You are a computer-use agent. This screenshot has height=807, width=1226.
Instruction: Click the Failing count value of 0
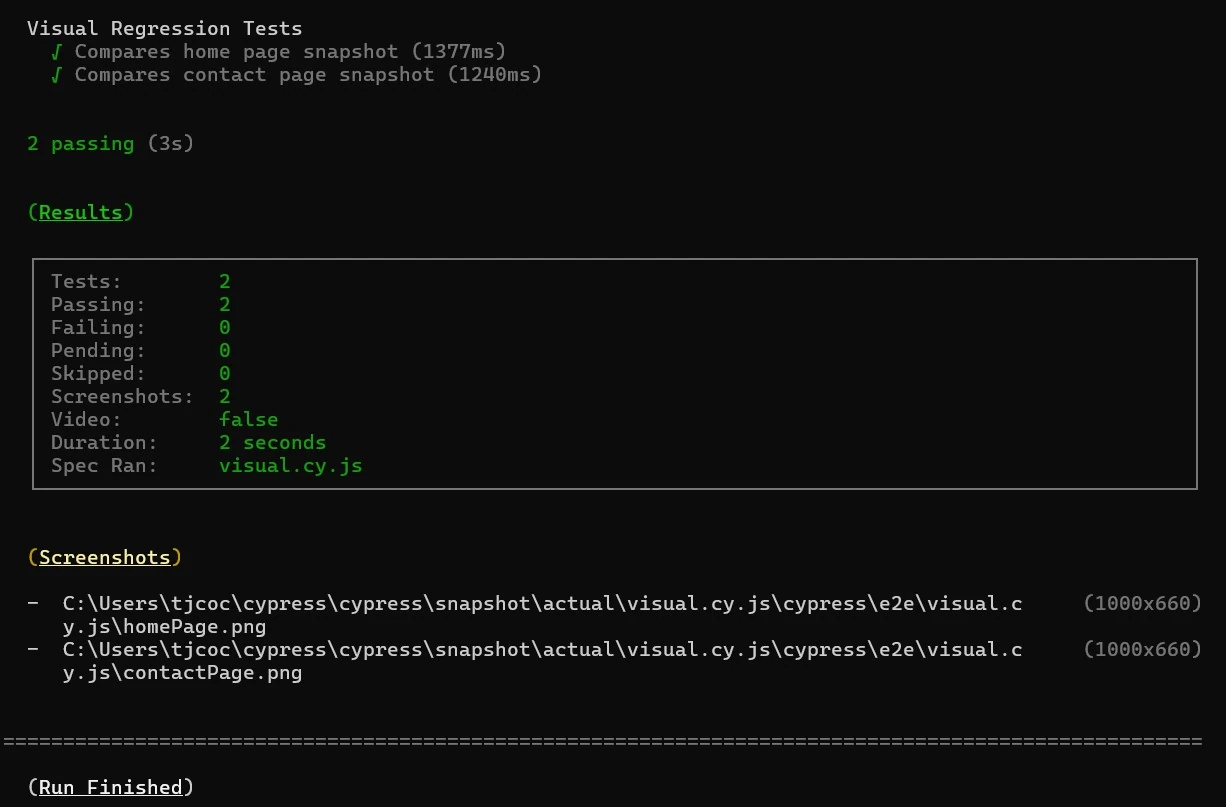click(225, 327)
